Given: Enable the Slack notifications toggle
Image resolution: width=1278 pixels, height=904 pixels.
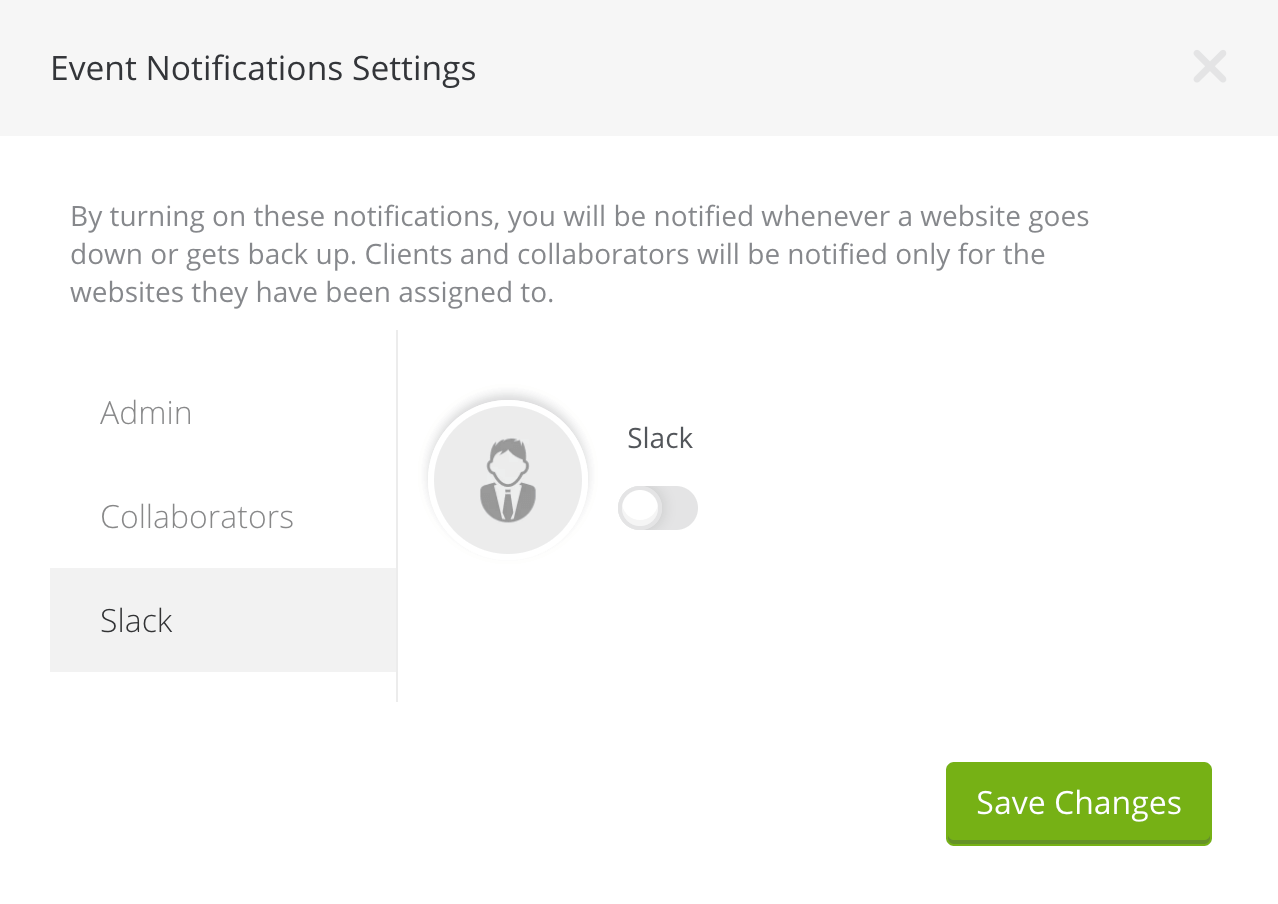Looking at the screenshot, I should coord(658,508).
